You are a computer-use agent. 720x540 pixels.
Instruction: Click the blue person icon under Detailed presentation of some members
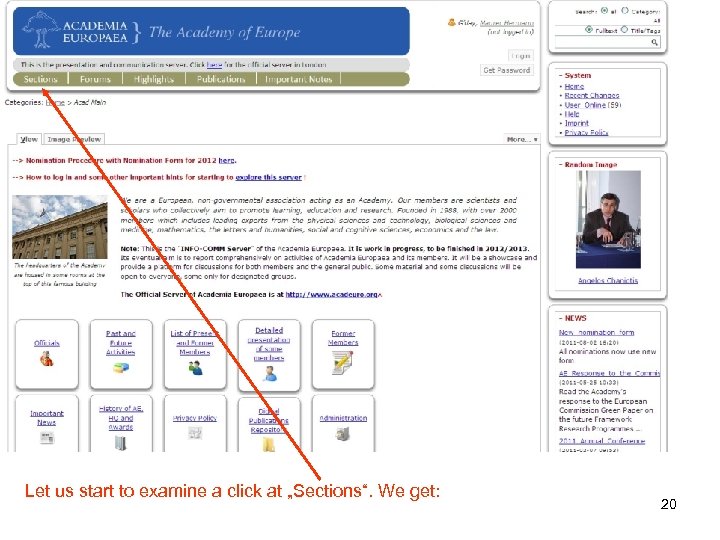point(270,374)
